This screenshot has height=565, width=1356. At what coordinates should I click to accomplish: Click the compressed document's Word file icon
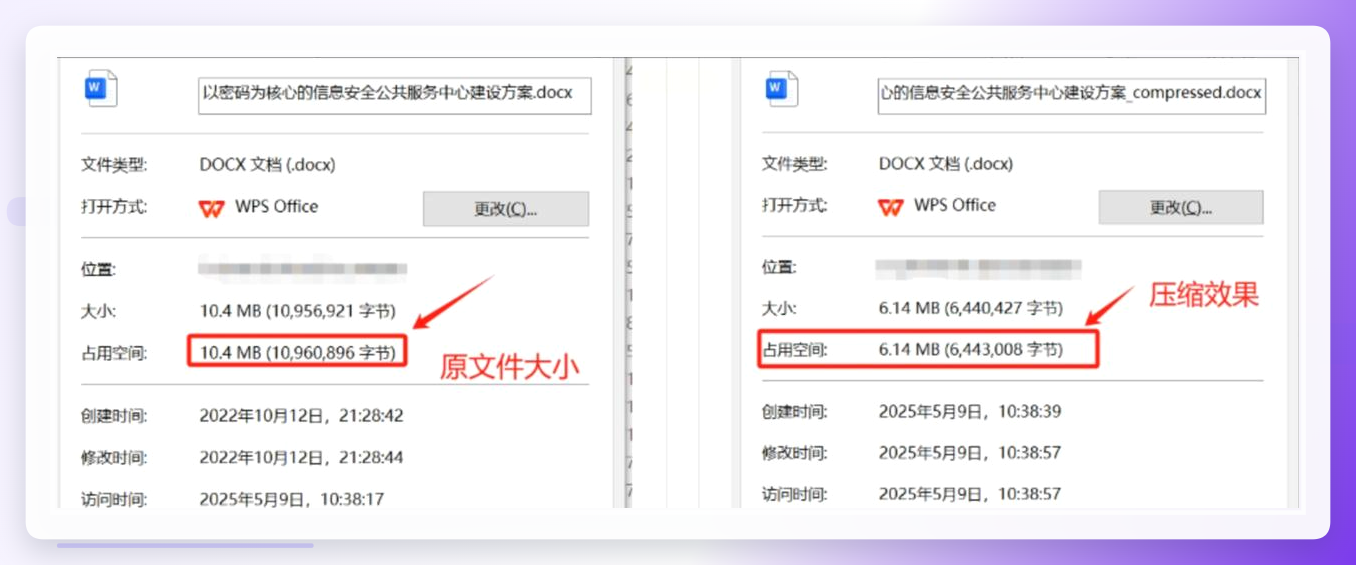(781, 89)
